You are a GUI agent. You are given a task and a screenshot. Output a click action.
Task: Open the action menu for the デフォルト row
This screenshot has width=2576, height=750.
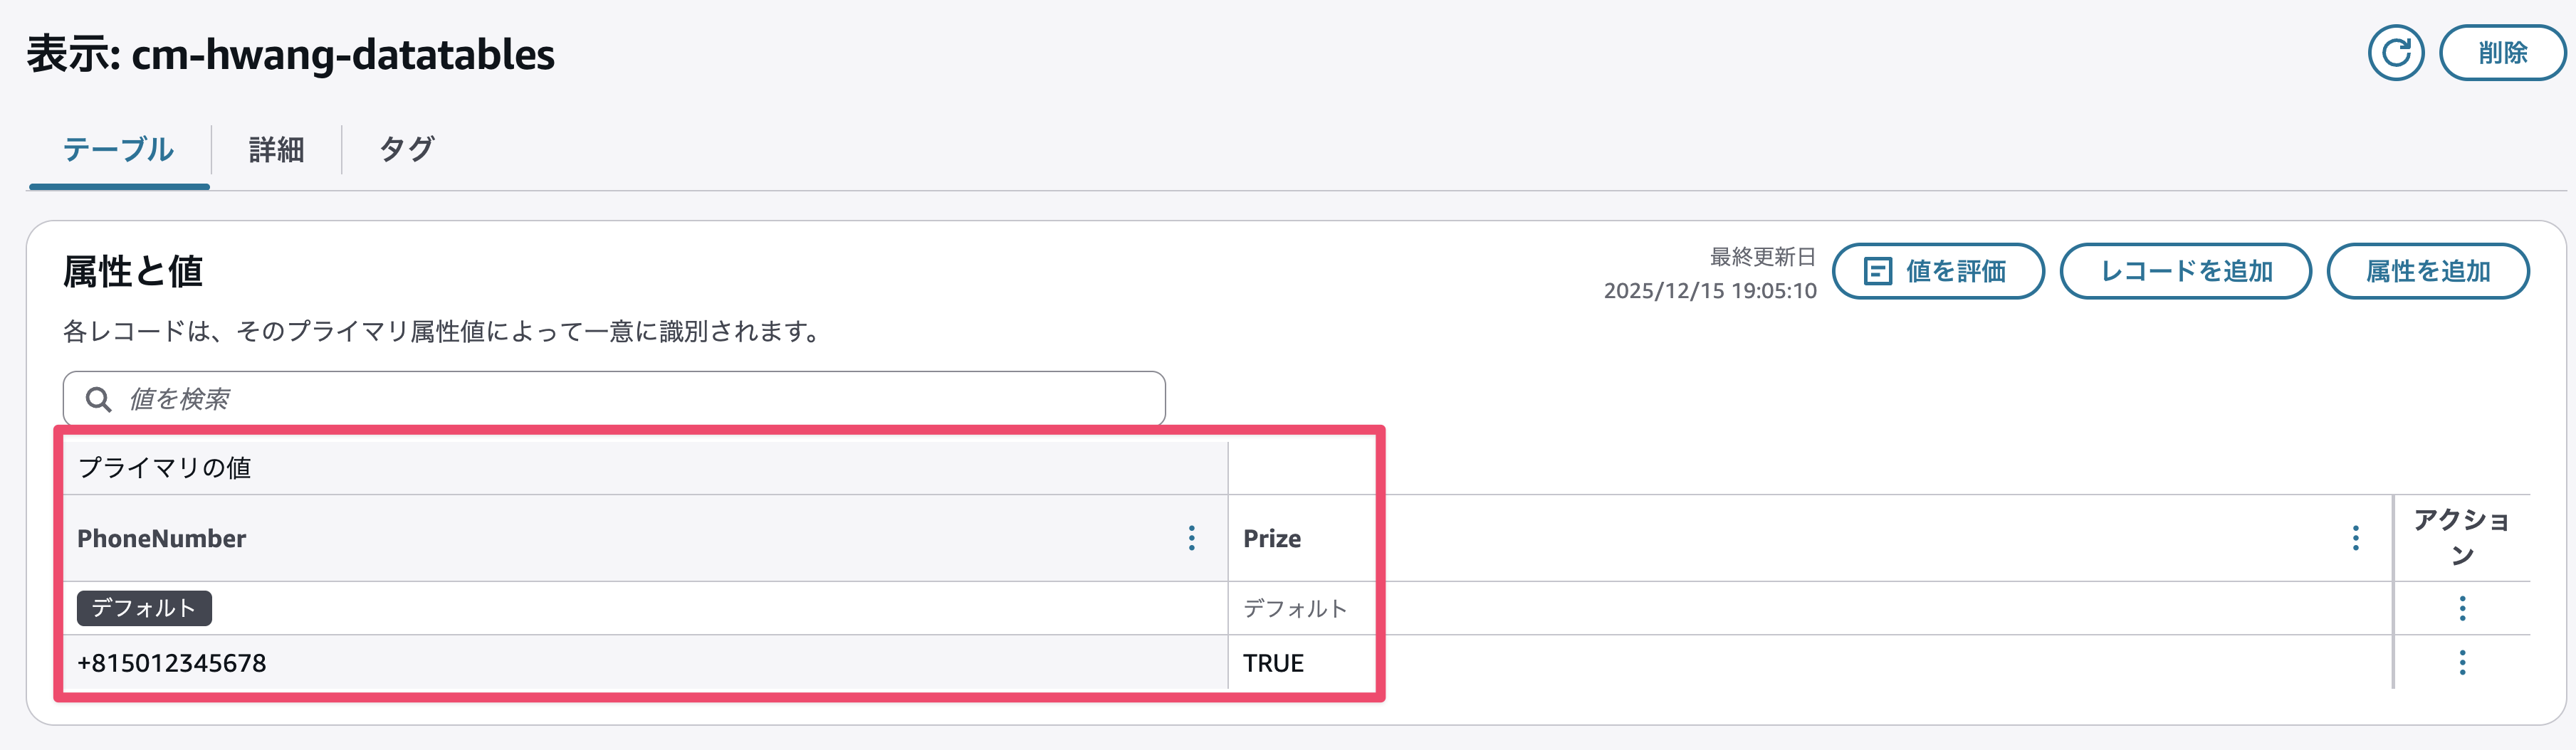2462,608
